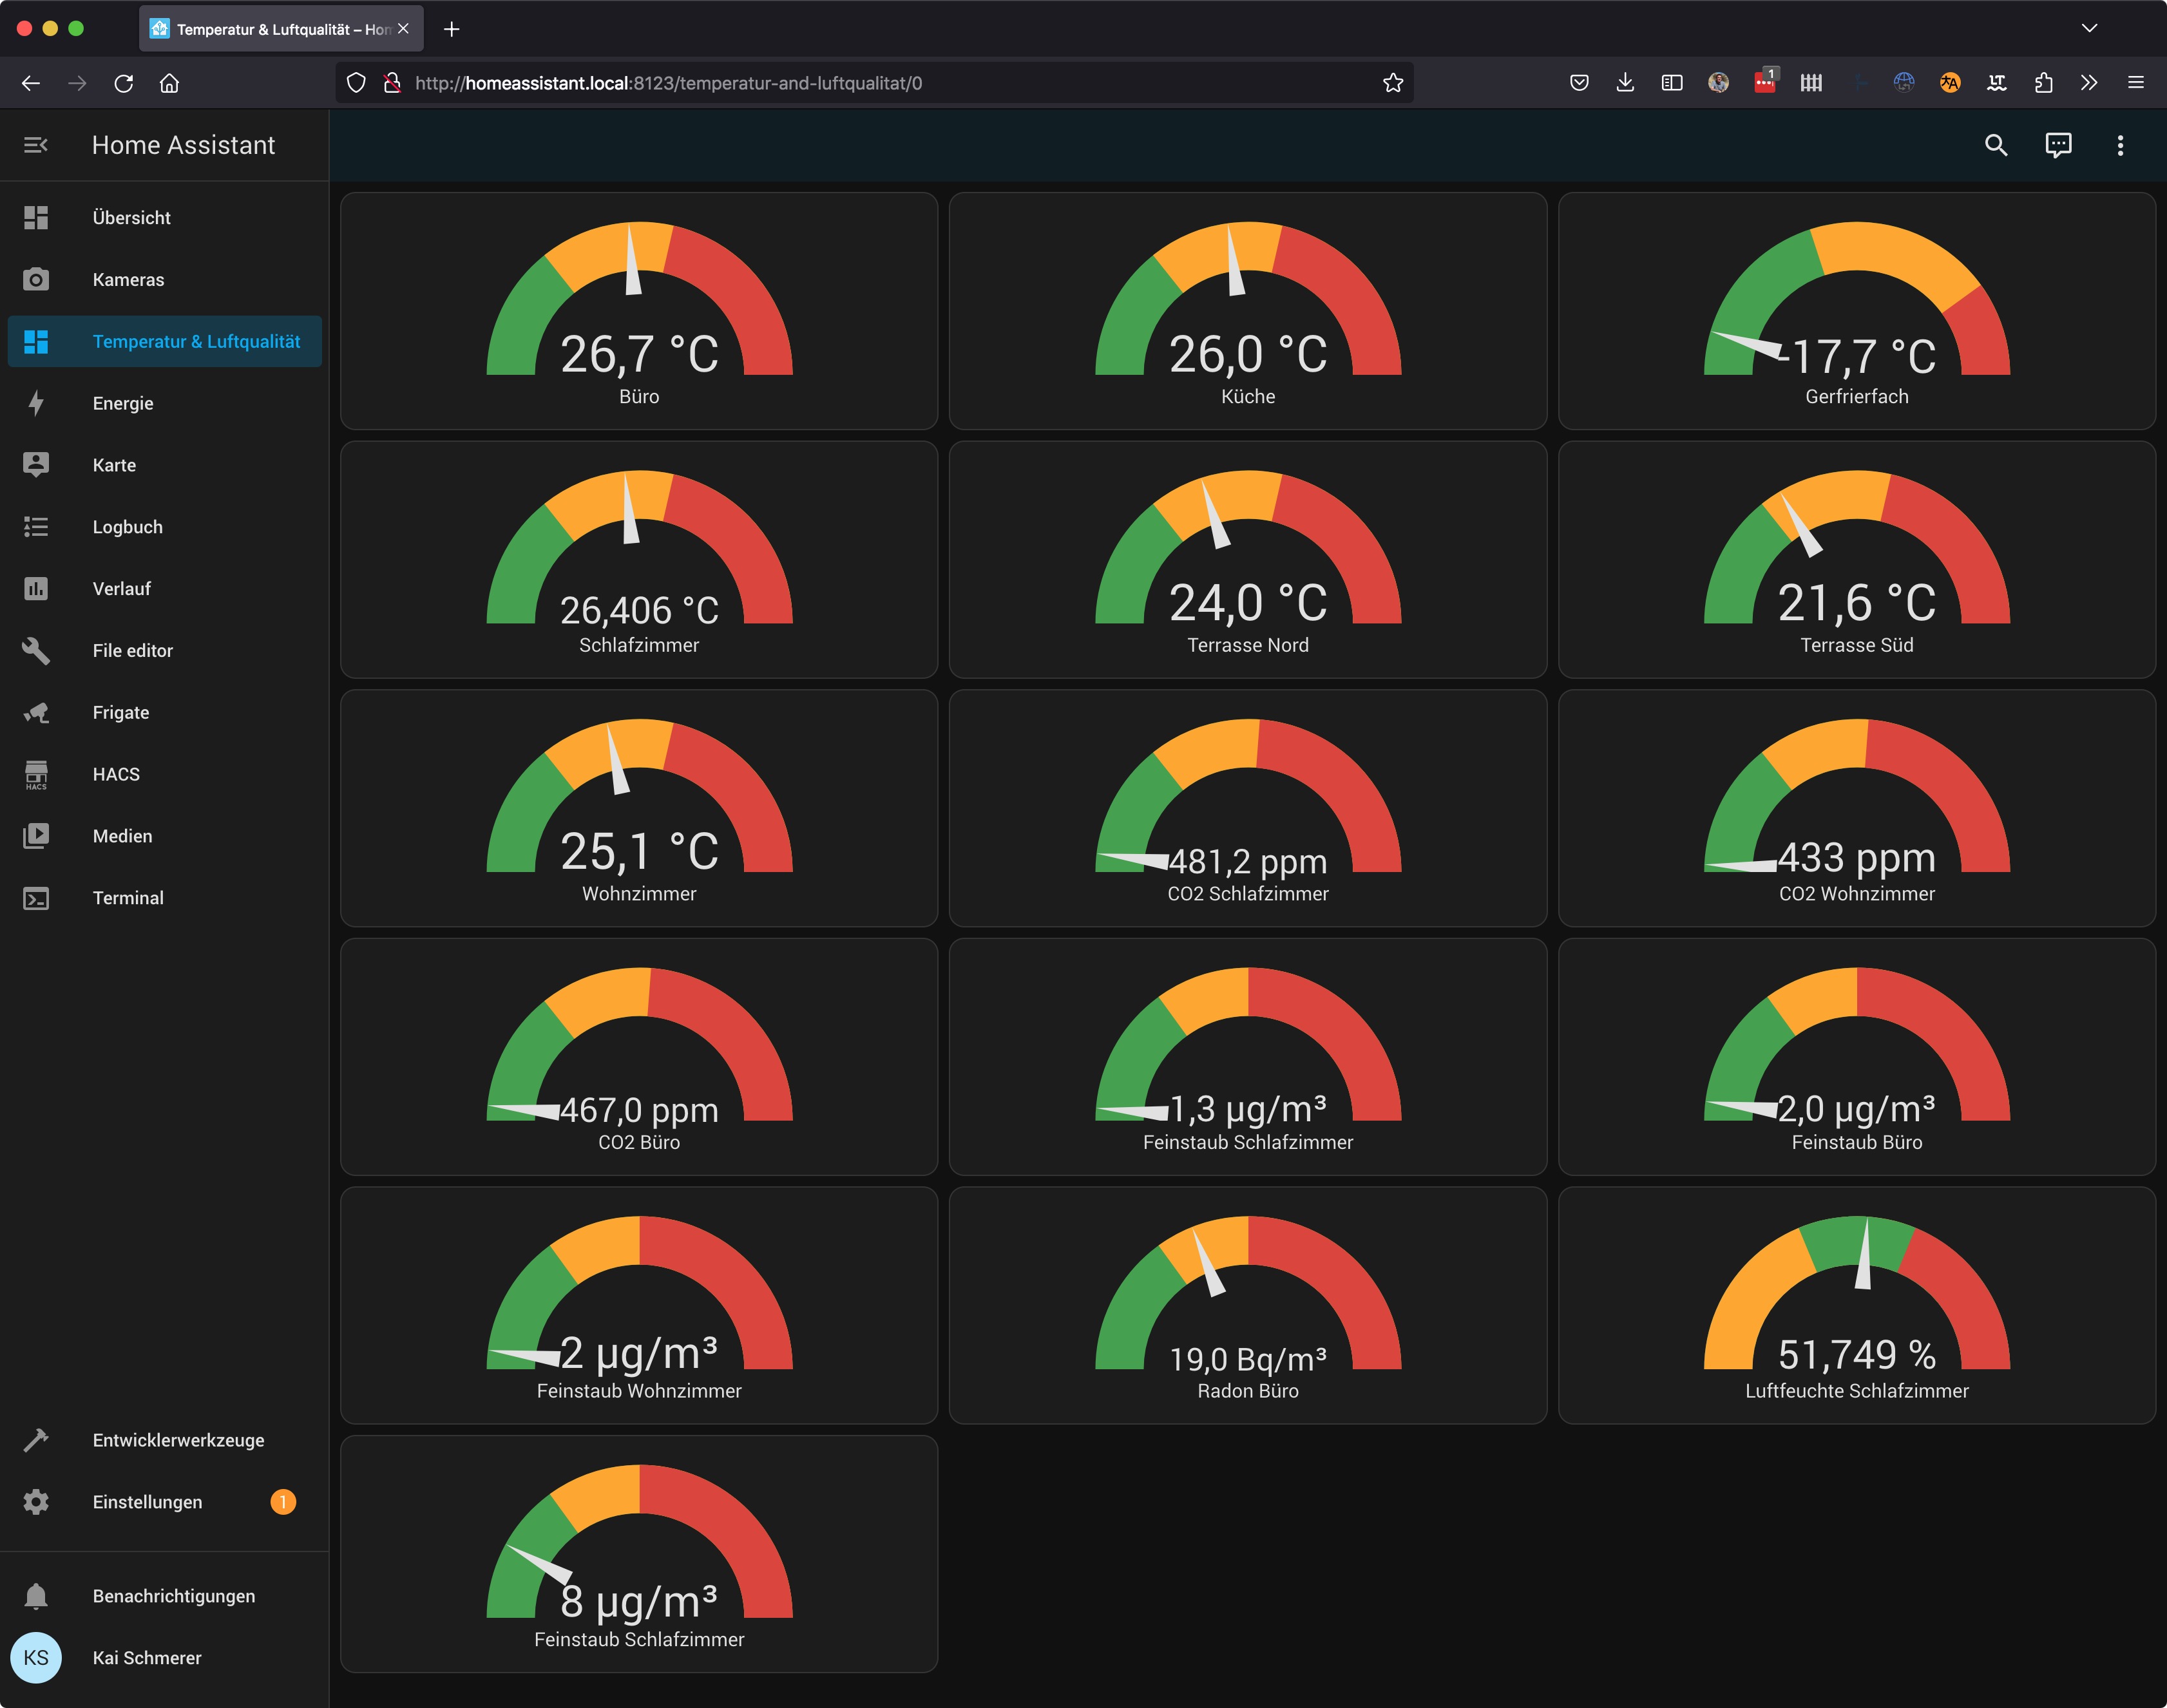Go to the Energie dashboard
This screenshot has height=1708, width=2167.
123,403
